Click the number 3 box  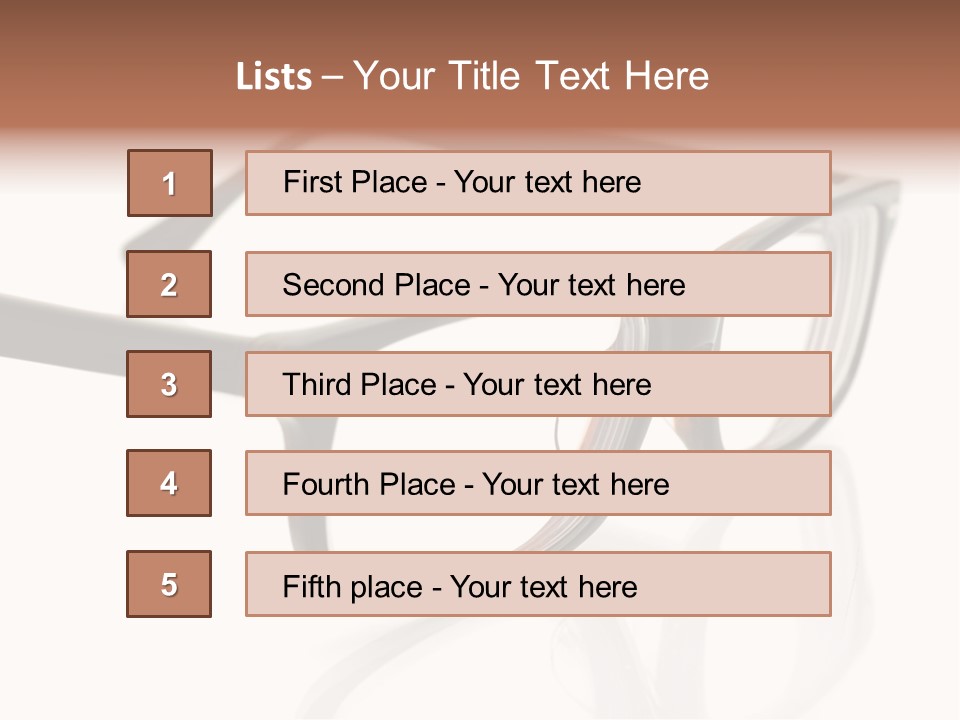(169, 384)
